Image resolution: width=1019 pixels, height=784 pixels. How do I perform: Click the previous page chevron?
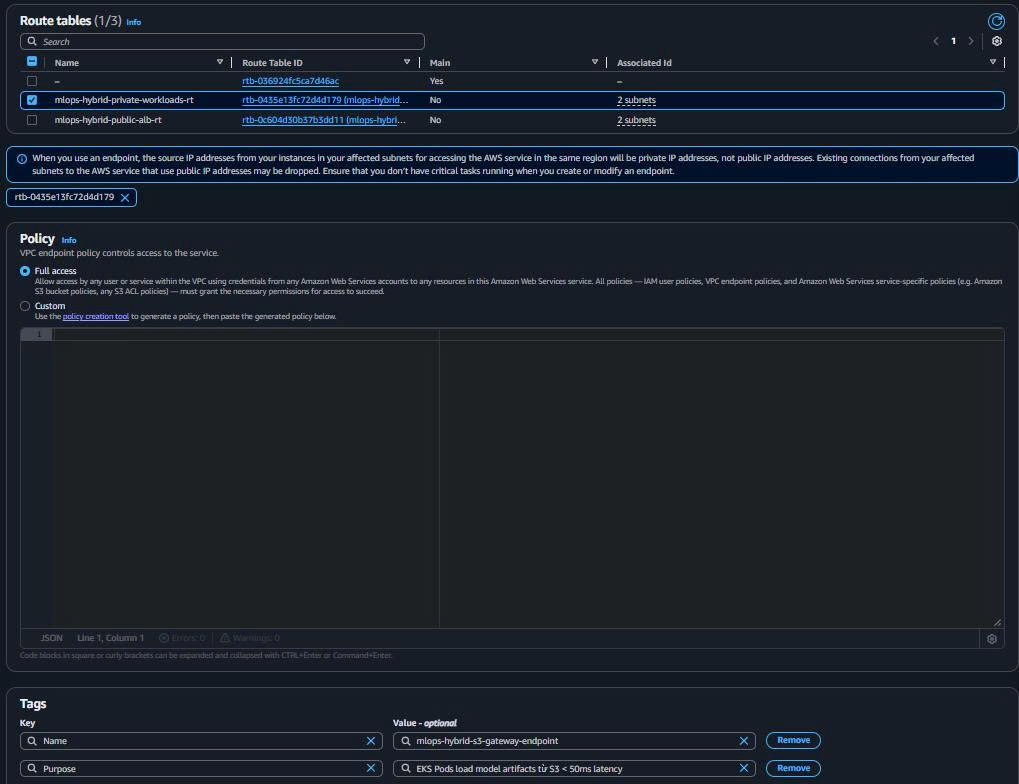[x=935, y=42]
